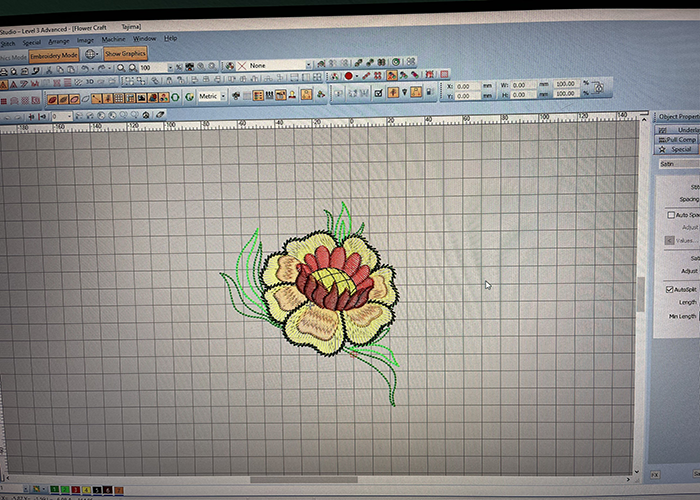Screen dimensions: 700x500
Task: Click the green circular arrow refresh icon
Action: (x=176, y=97)
